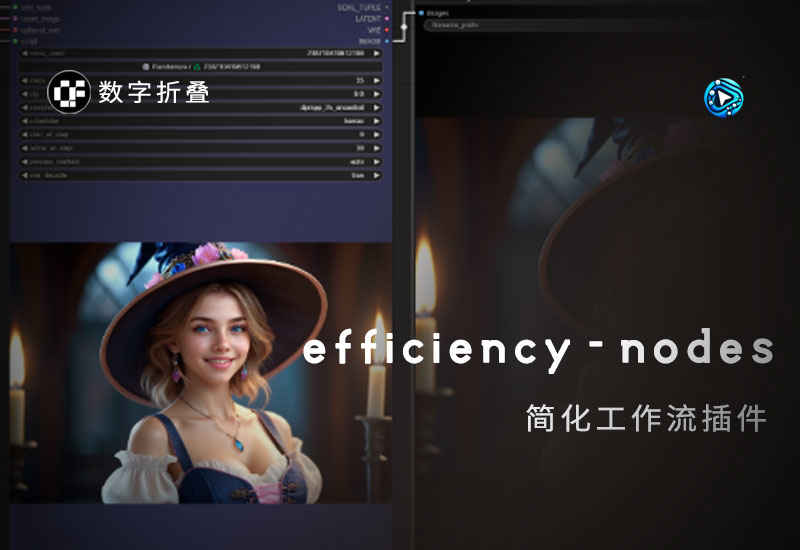The width and height of the screenshot is (800, 550).
Task: Click the IMAGE output port dot
Action: click(x=387, y=42)
